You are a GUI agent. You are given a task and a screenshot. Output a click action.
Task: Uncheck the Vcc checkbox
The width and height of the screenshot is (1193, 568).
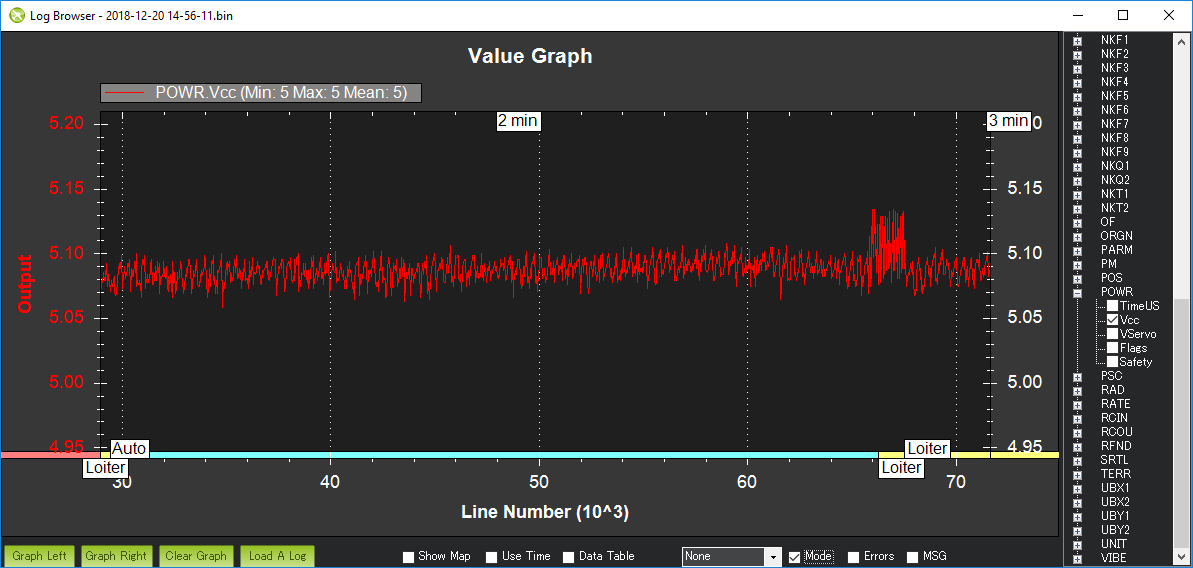(1112, 320)
